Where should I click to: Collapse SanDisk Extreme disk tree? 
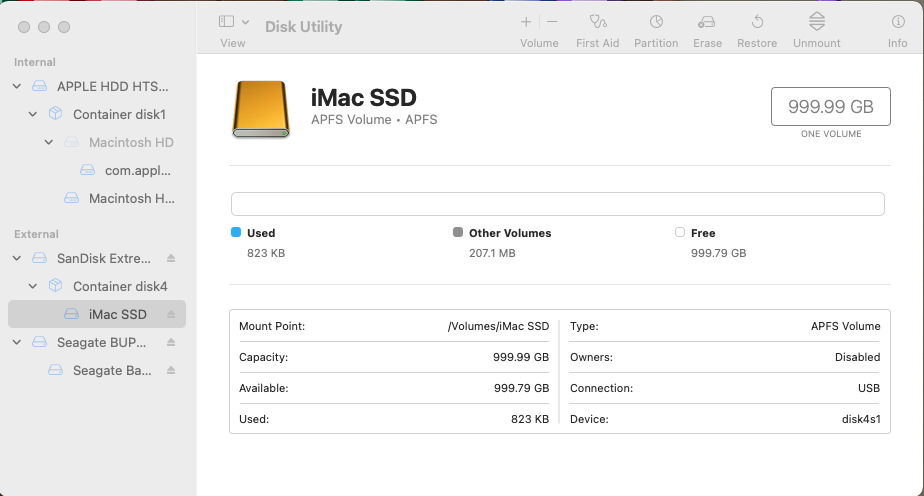(x=17, y=259)
